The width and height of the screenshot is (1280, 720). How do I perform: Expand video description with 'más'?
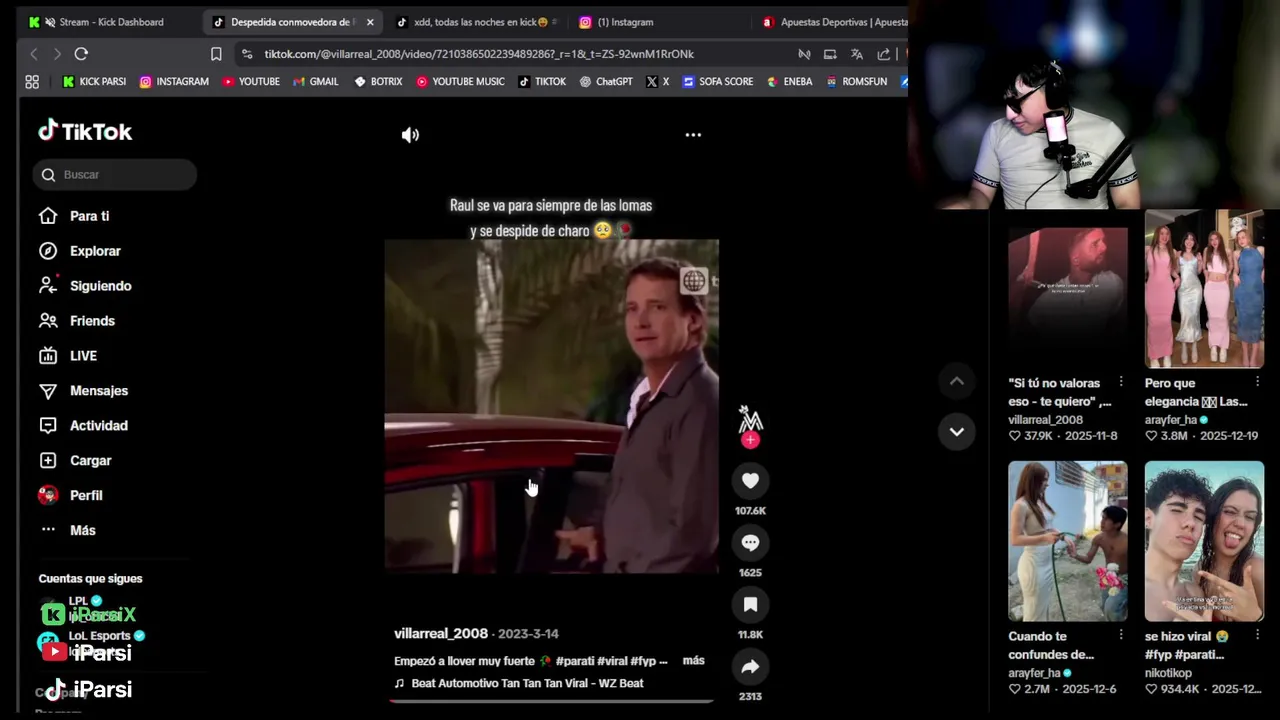coord(693,661)
